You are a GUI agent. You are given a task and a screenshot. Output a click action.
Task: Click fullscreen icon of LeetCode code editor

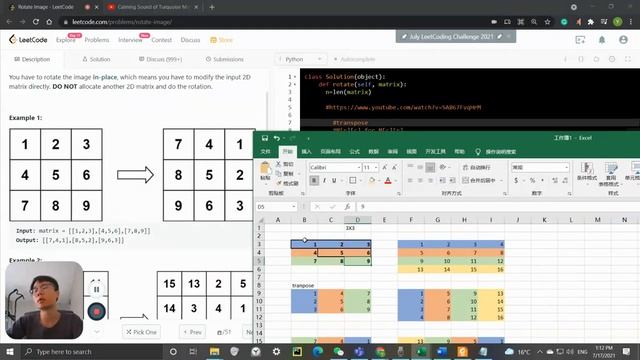pos(628,59)
